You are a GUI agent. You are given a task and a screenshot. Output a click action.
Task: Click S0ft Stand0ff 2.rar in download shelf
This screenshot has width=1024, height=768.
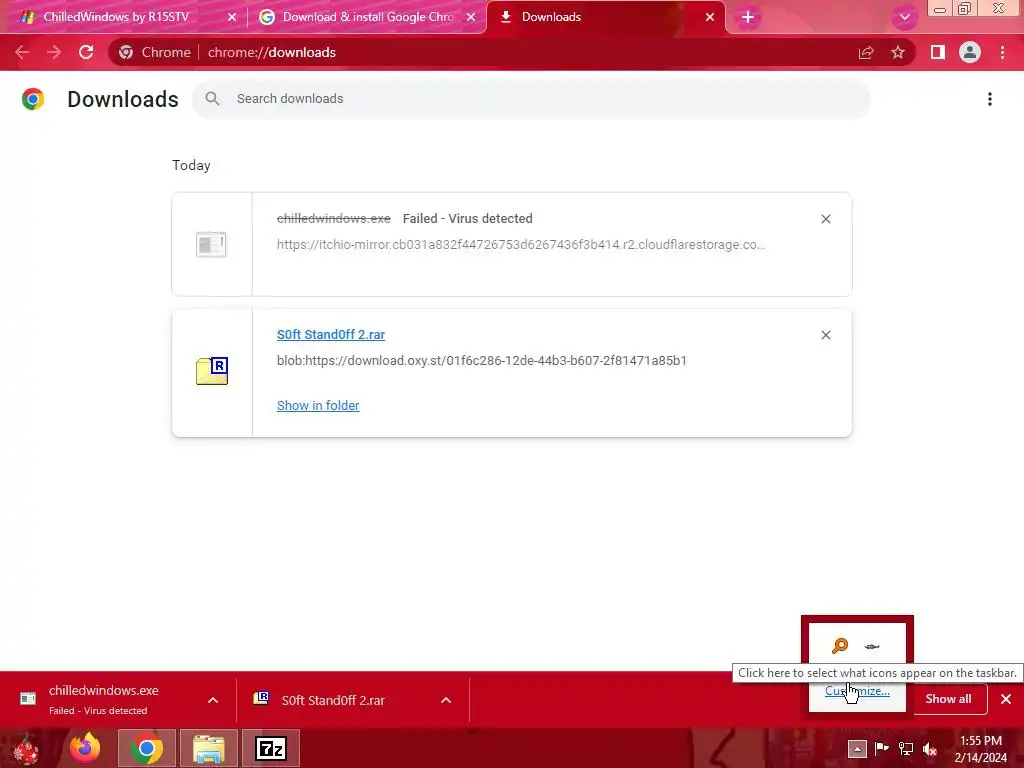(333, 700)
